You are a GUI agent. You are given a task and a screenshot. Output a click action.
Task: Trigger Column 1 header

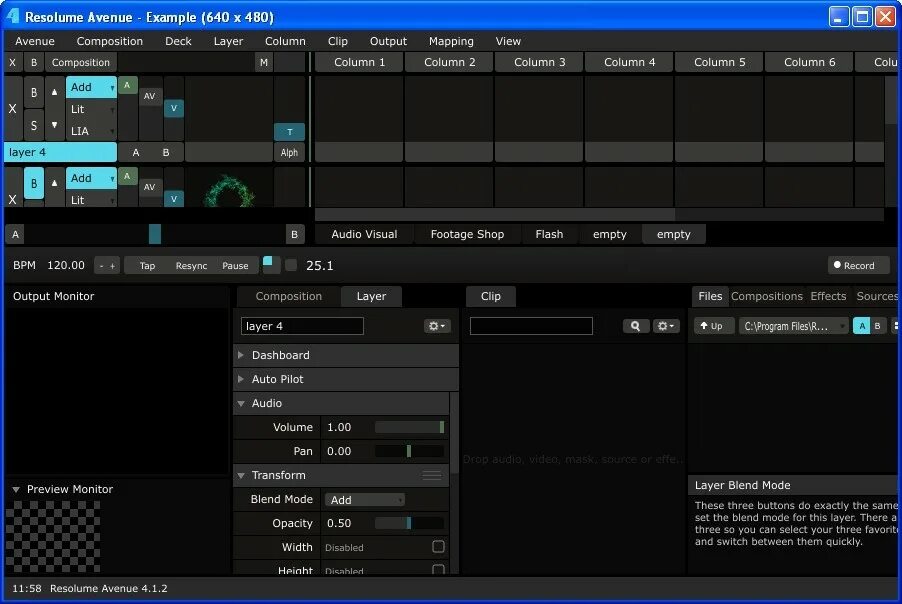tap(360, 62)
